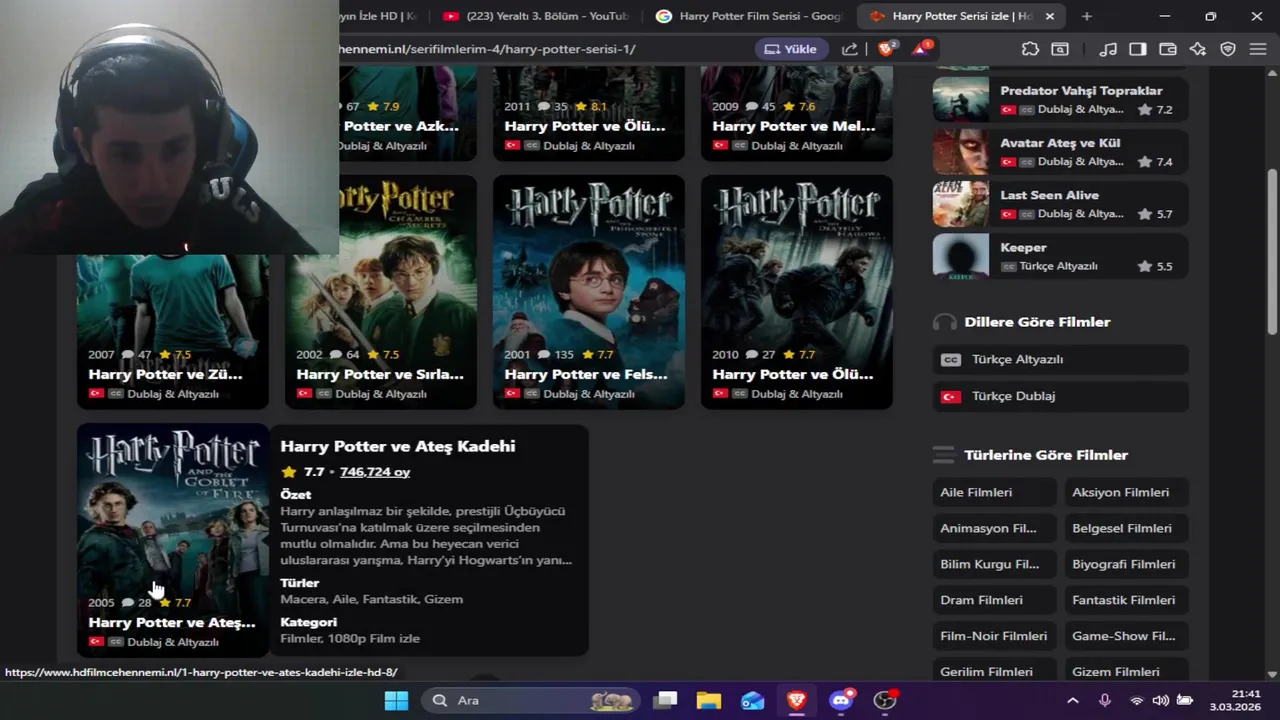Click the Avatar Ateş ve Kül thumbnail image
The width and height of the screenshot is (1280, 720).
(961, 151)
